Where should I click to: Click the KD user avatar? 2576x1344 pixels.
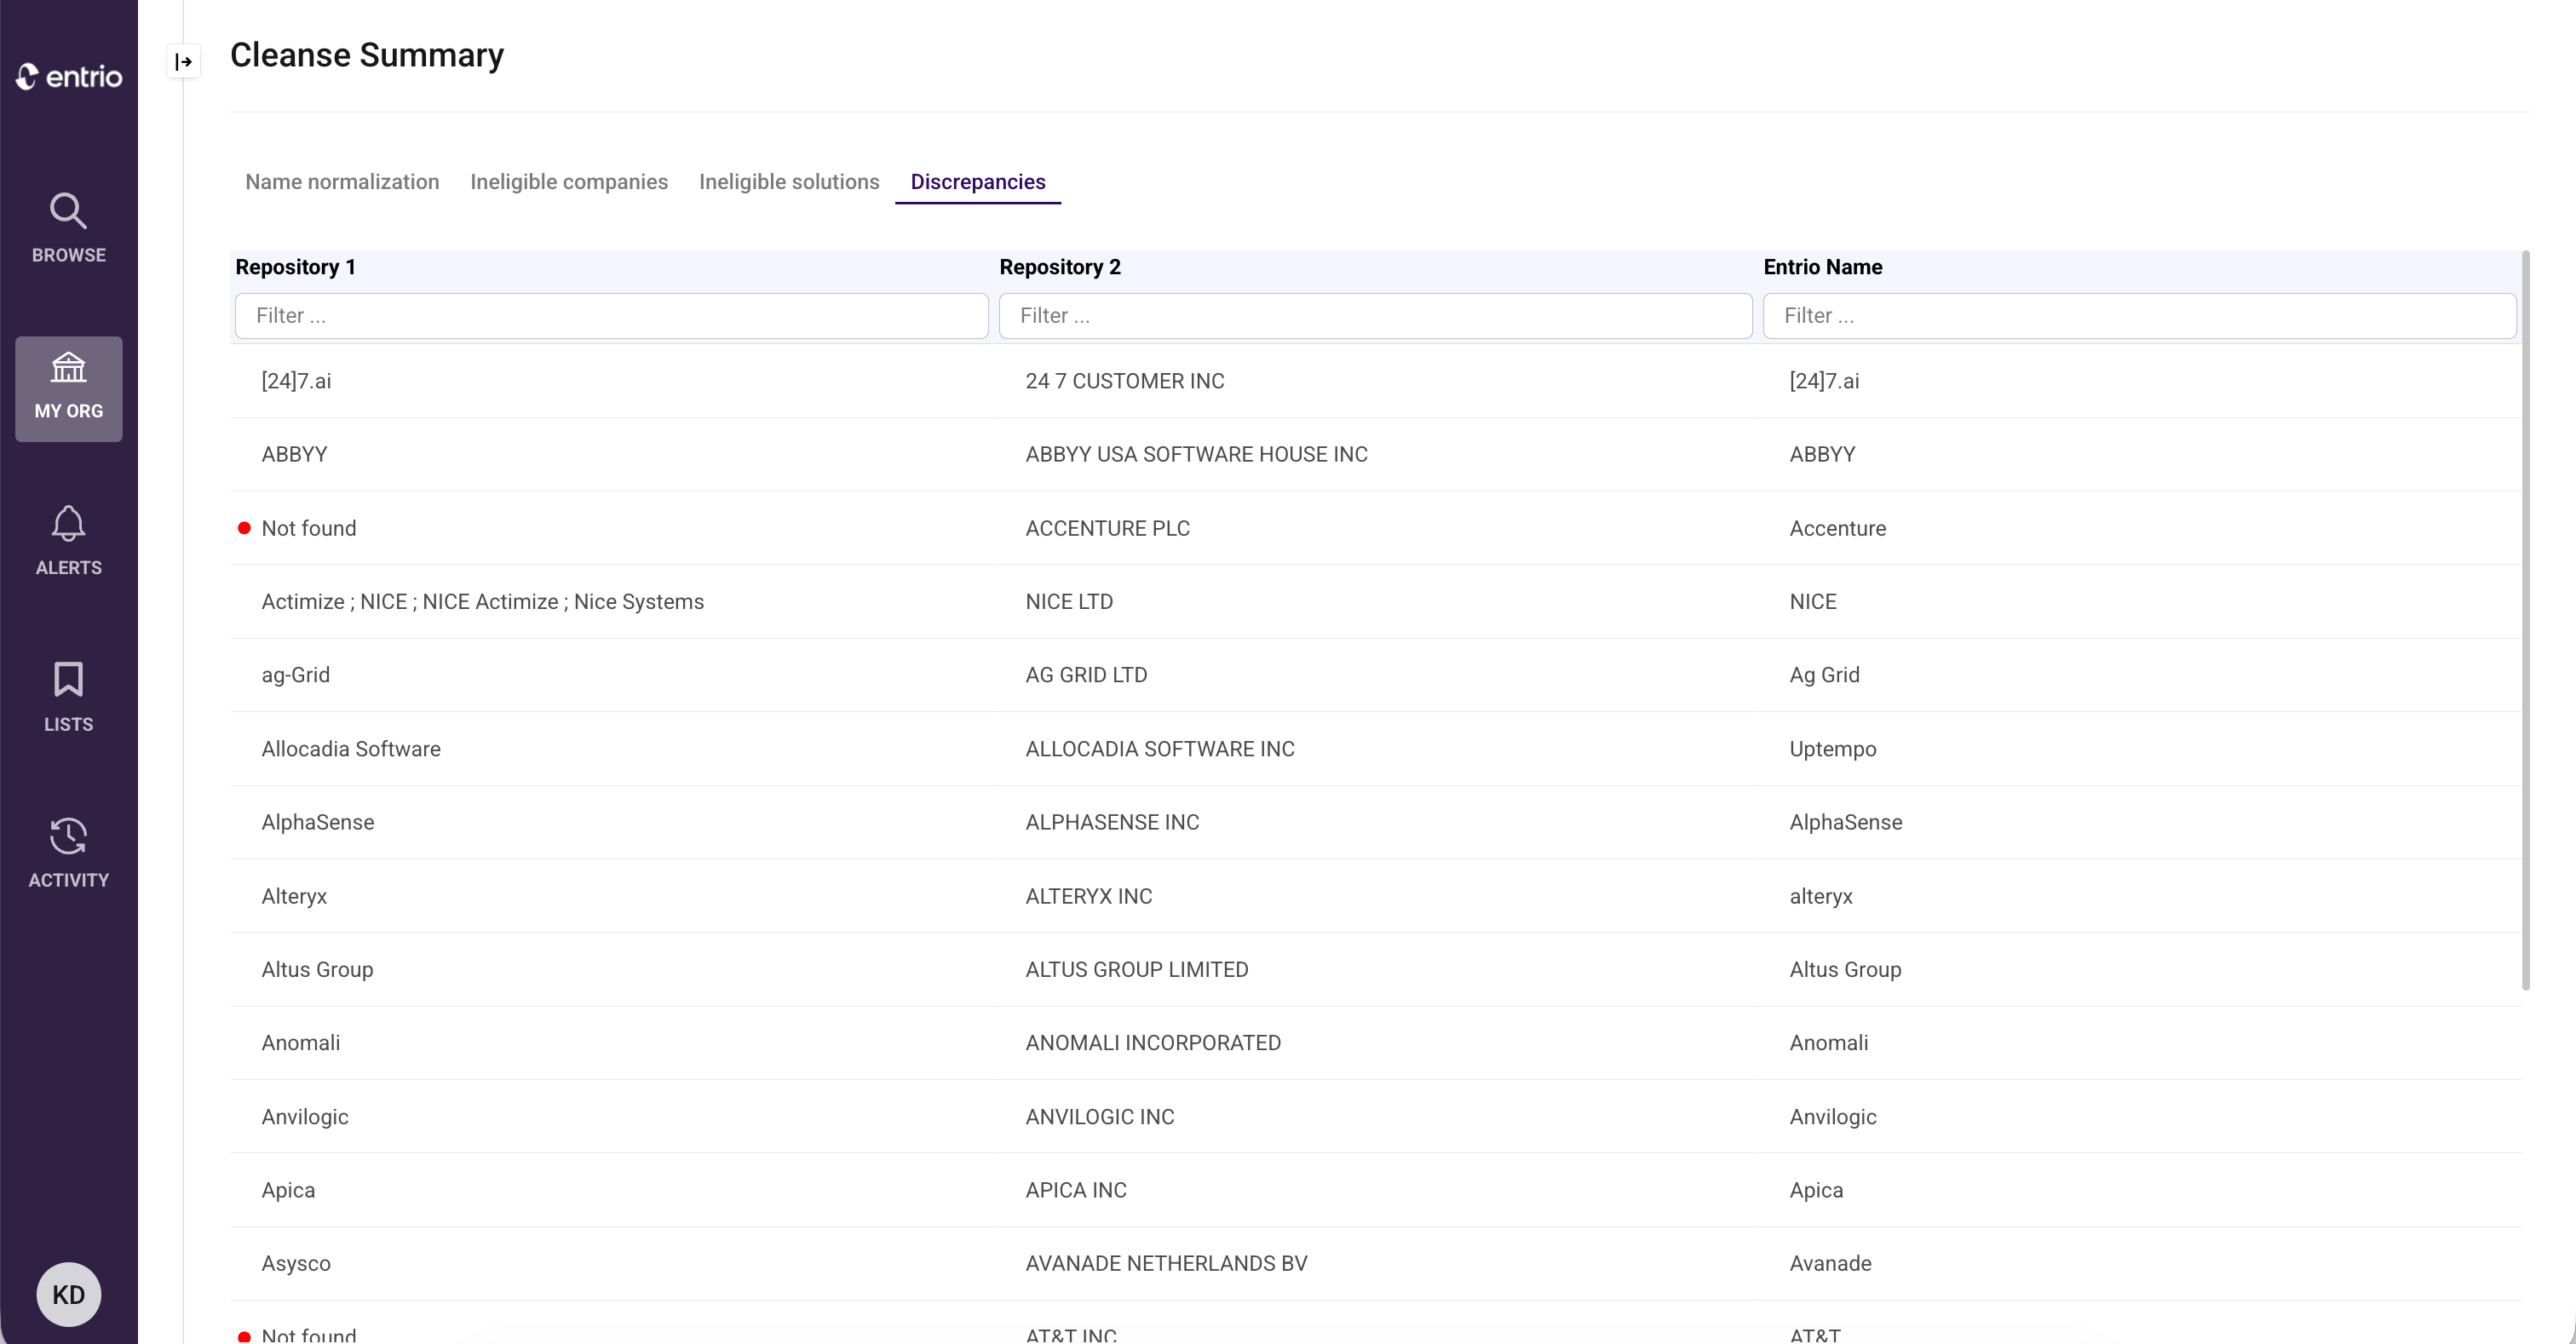[68, 1294]
